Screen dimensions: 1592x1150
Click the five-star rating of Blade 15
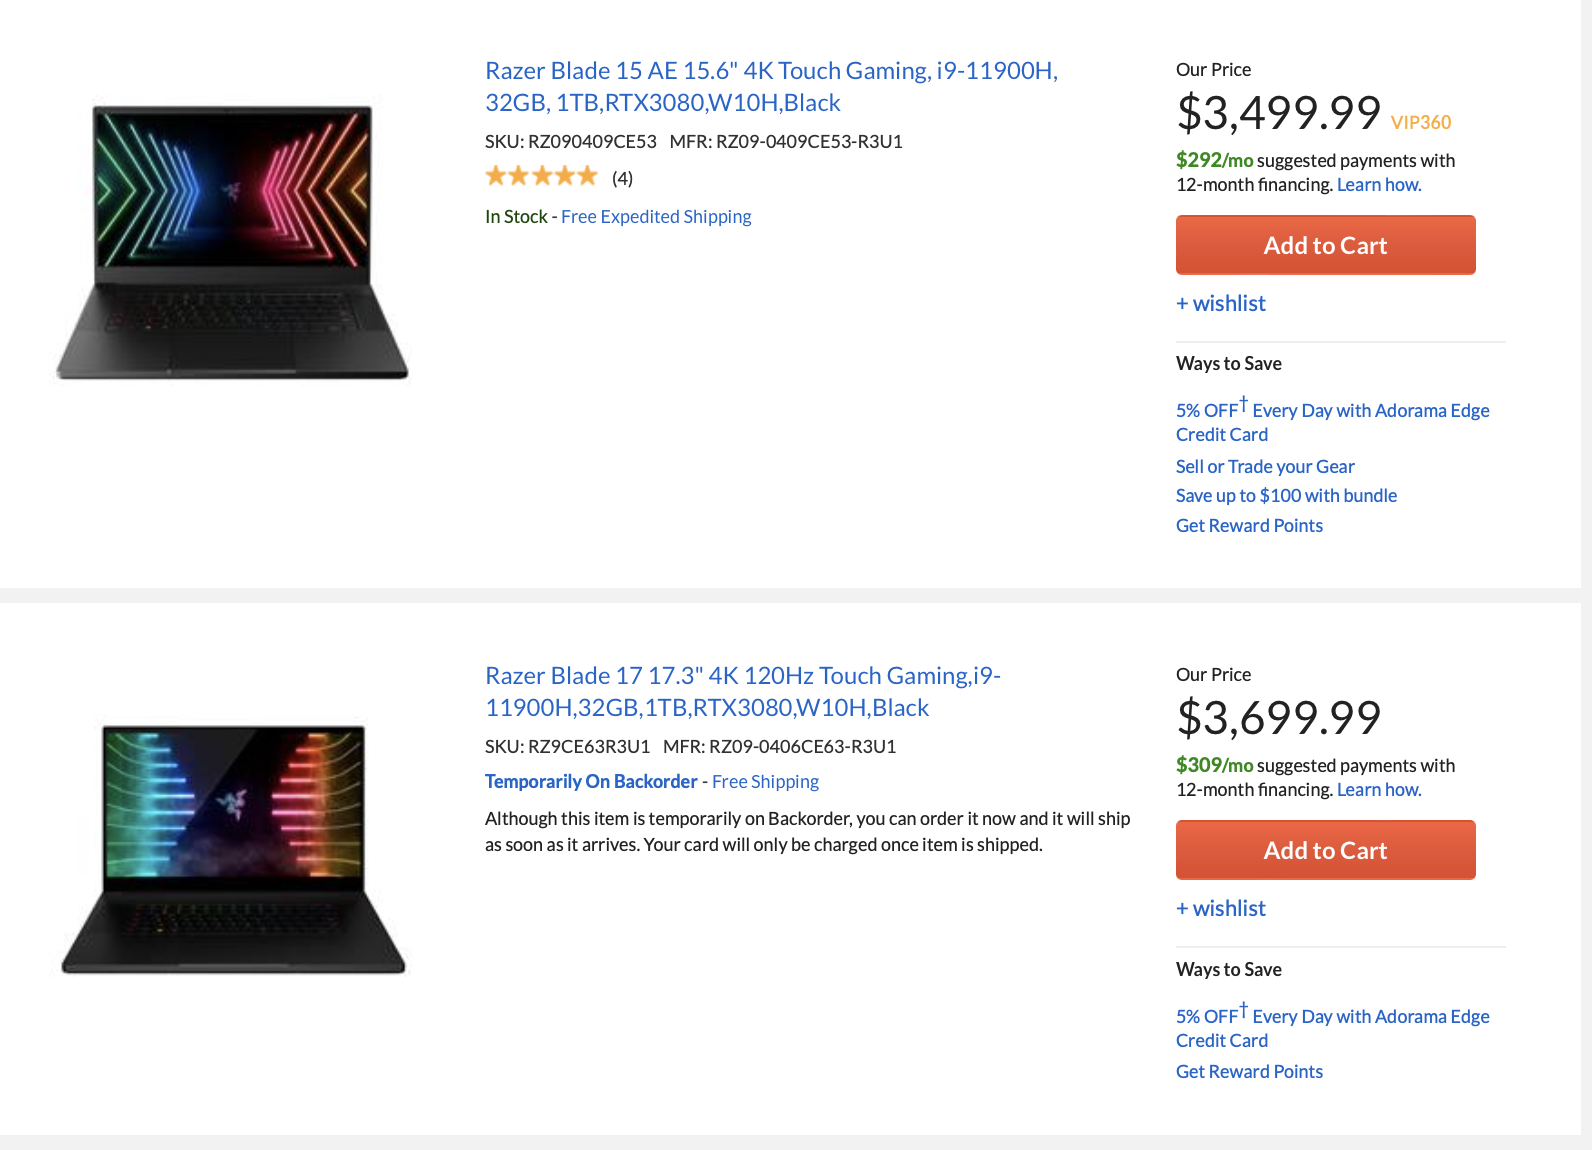[541, 177]
